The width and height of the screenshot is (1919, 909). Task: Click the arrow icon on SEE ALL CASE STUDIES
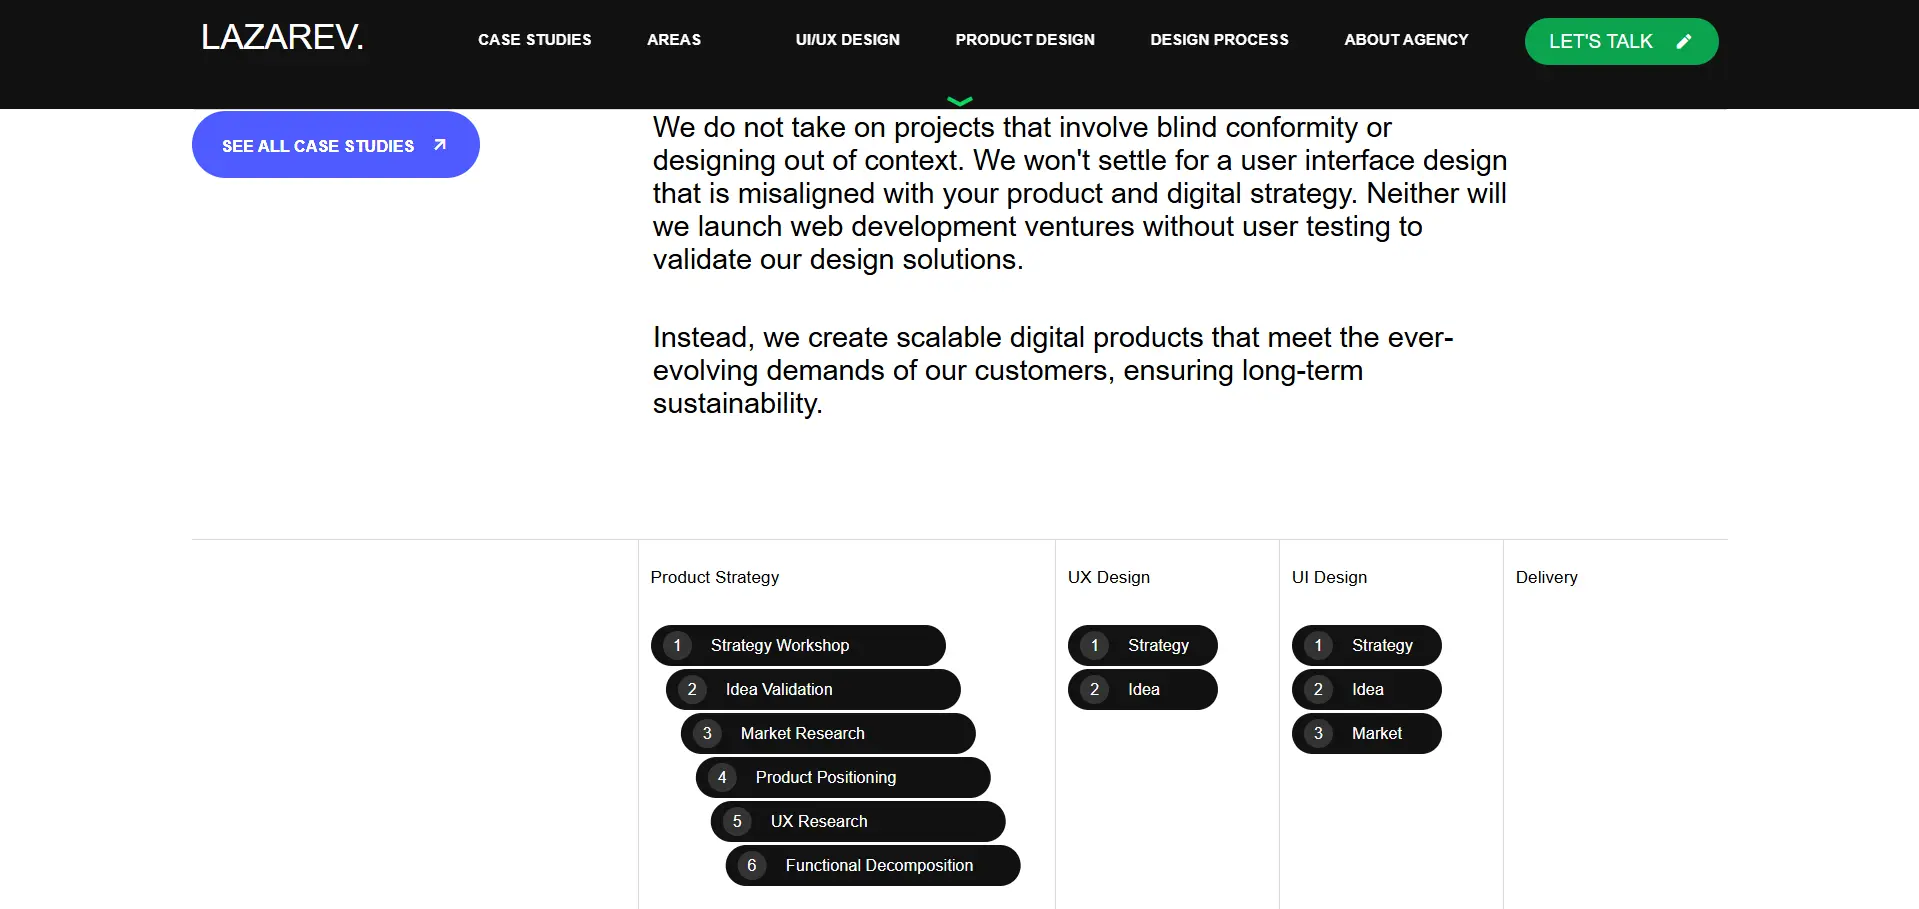[438, 144]
